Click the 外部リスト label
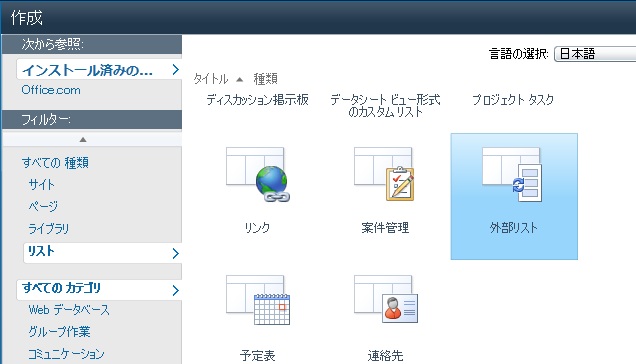636x364 pixels. (x=514, y=228)
